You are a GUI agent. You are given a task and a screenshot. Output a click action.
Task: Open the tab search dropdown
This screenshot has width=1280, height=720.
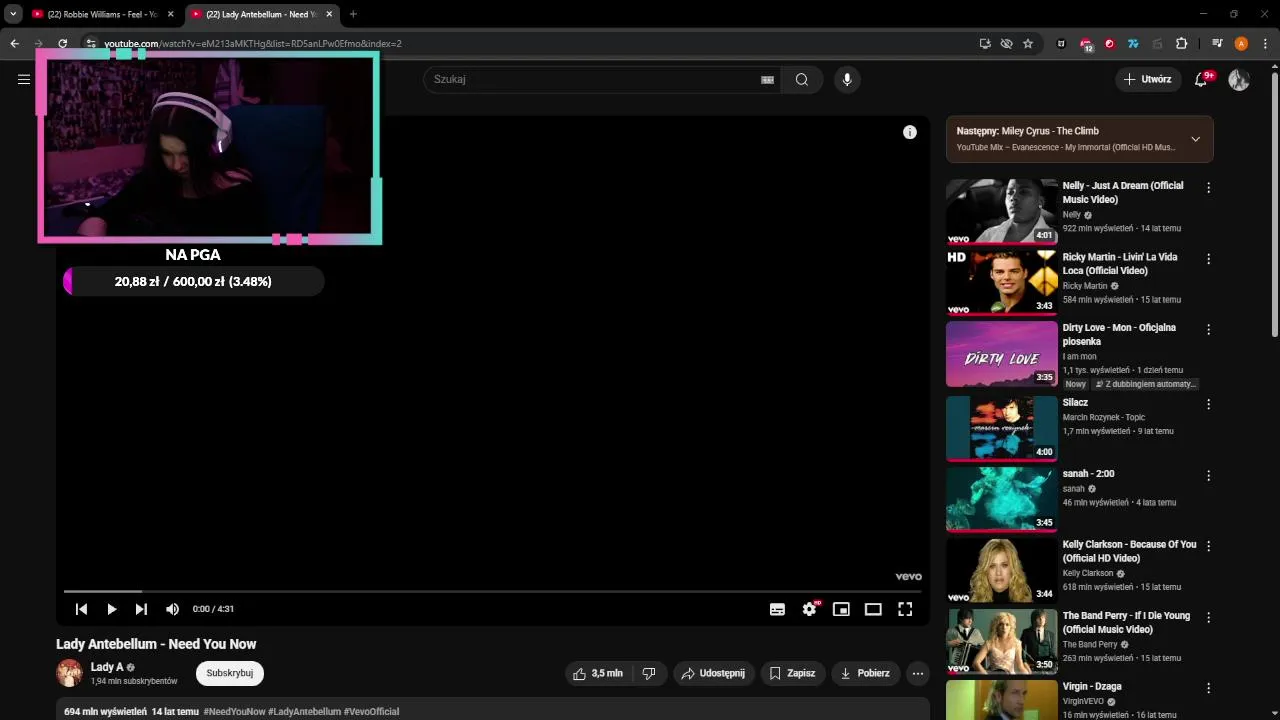(13, 14)
